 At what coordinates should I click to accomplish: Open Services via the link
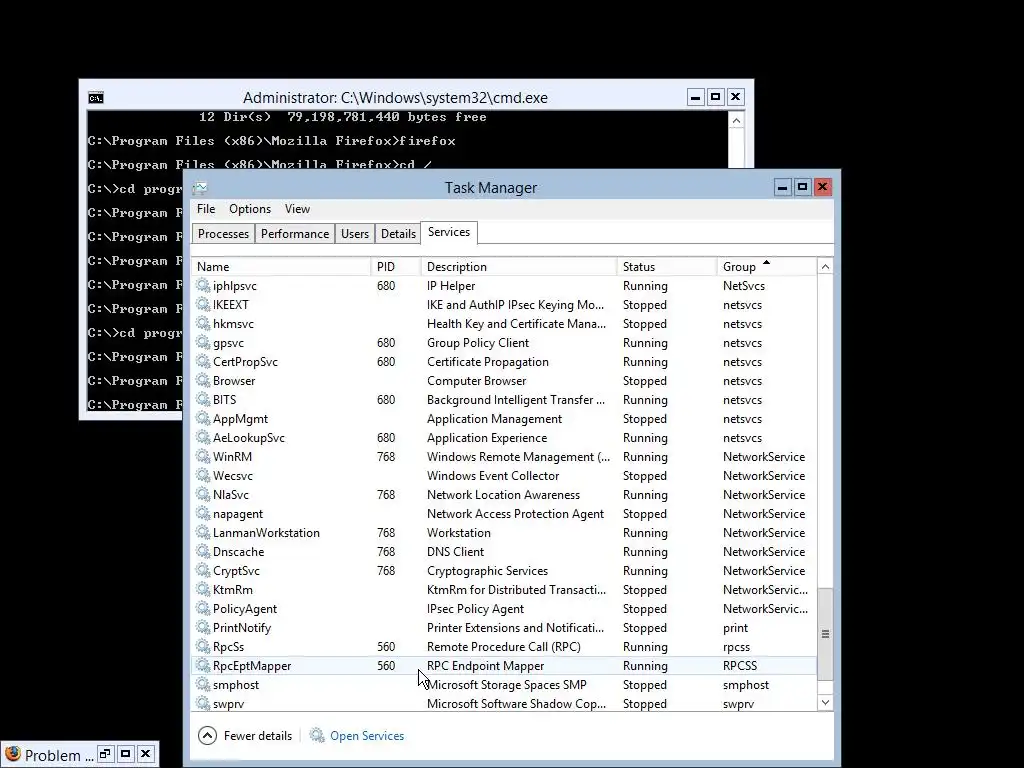[x=367, y=736]
